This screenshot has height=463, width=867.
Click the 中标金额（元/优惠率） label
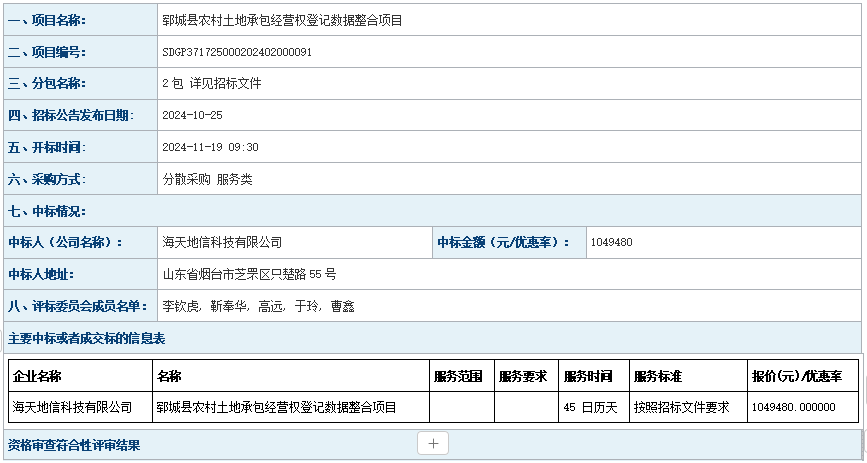pos(503,242)
